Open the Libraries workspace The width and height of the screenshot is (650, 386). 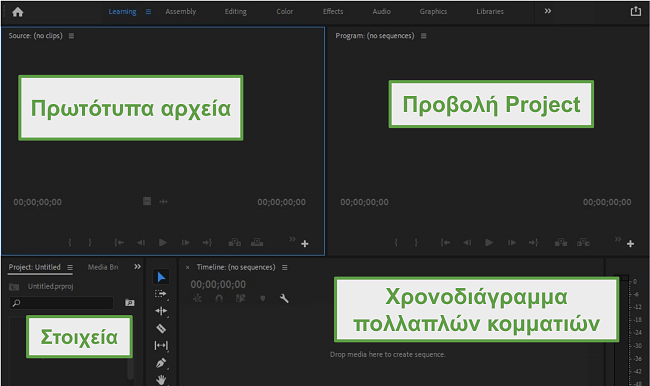(x=490, y=12)
